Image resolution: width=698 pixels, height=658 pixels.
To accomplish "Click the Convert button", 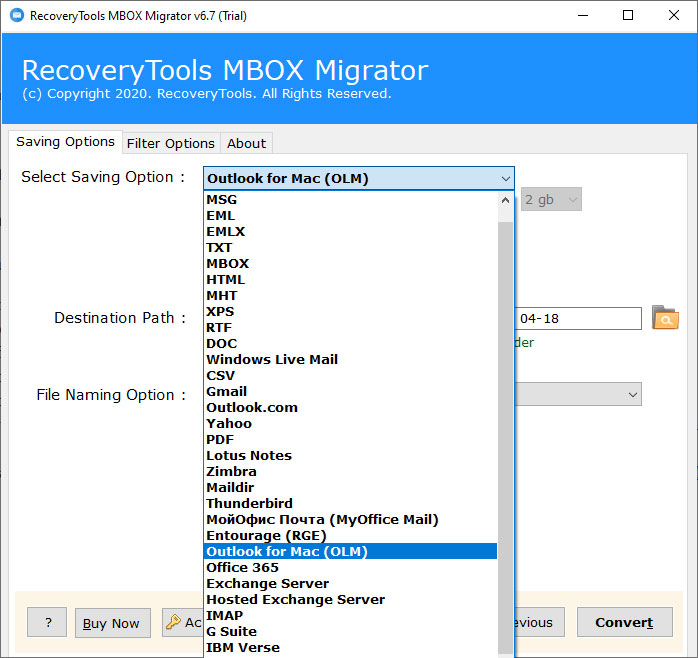I will pyautogui.click(x=624, y=622).
